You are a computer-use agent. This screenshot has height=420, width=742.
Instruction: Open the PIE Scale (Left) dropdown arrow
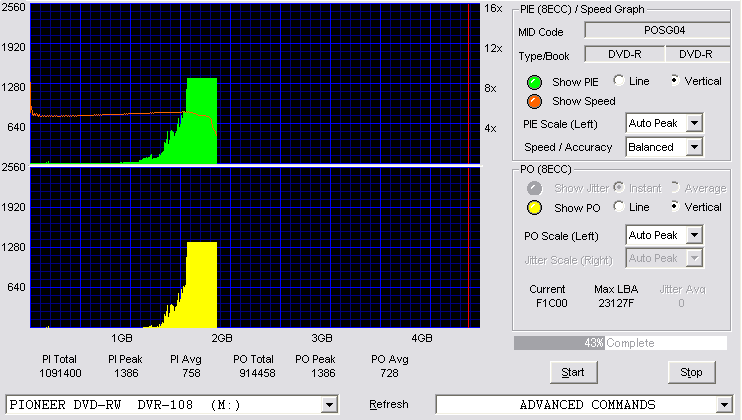[x=694, y=123]
